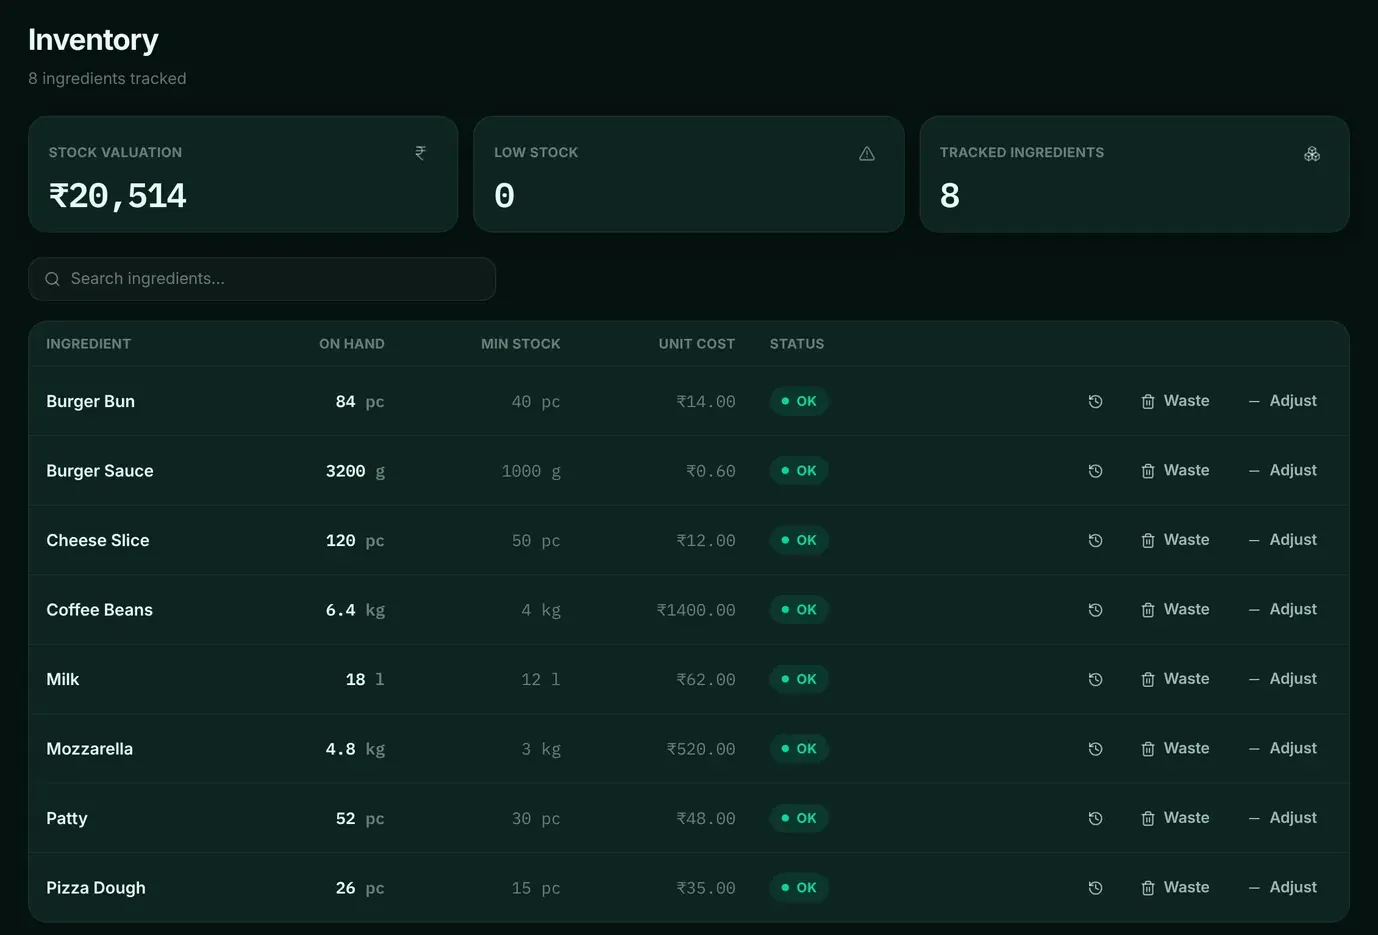Select the Mozzarella ingredient name
Viewport: 1378px width, 935px height.
click(x=89, y=749)
